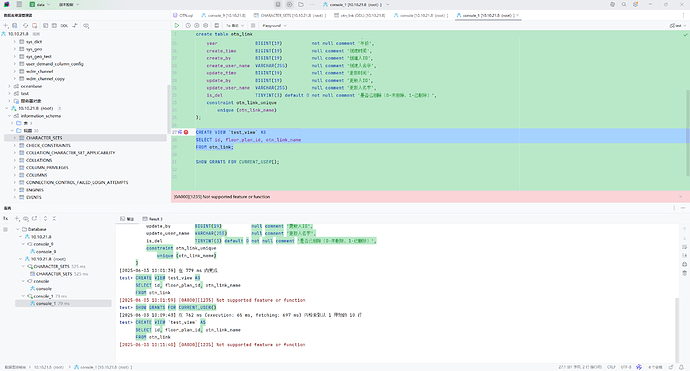The height and width of the screenshot is (371, 690).
Task: Toggle the in-editor results button in console toolbar
Action: [x=216, y=26]
